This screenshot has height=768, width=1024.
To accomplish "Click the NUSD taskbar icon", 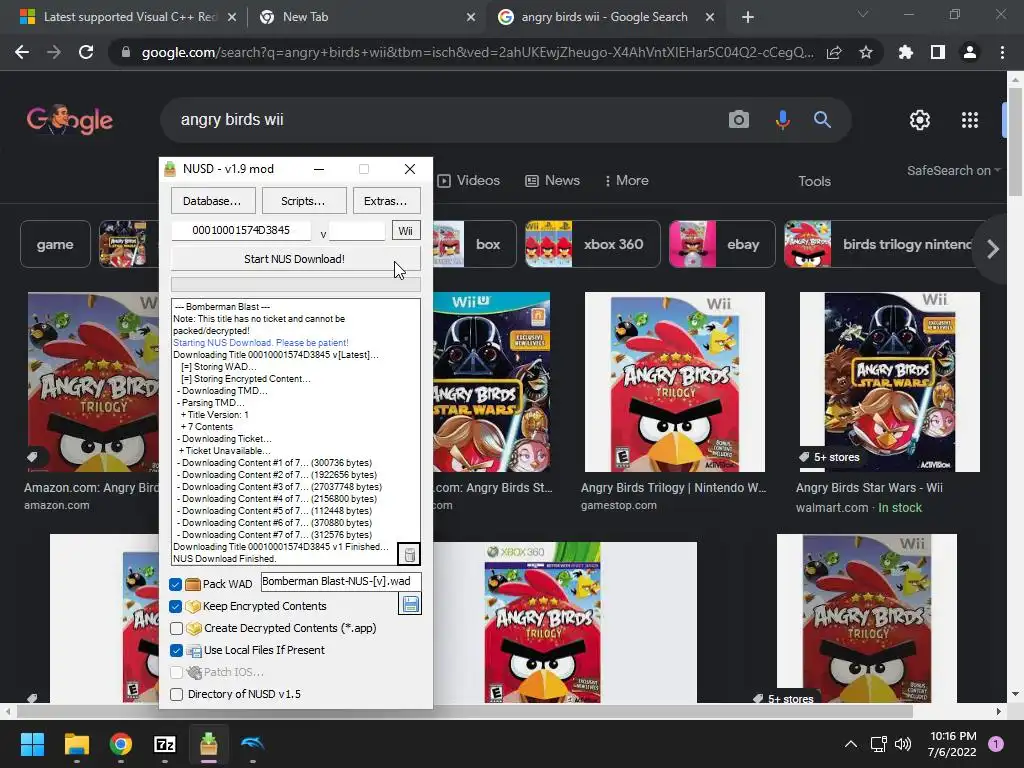I will (x=208, y=744).
